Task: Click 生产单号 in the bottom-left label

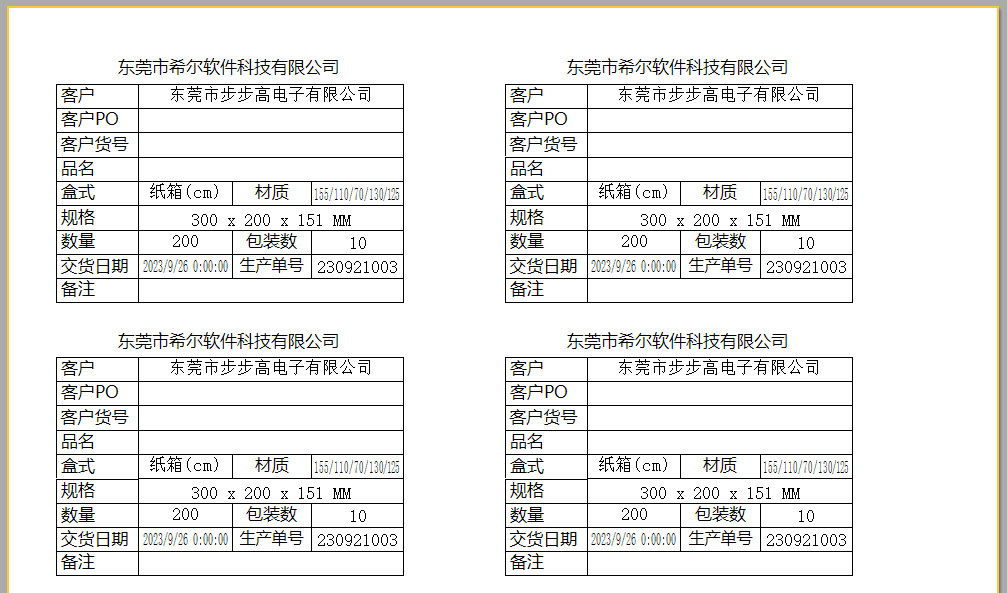Action: point(271,538)
